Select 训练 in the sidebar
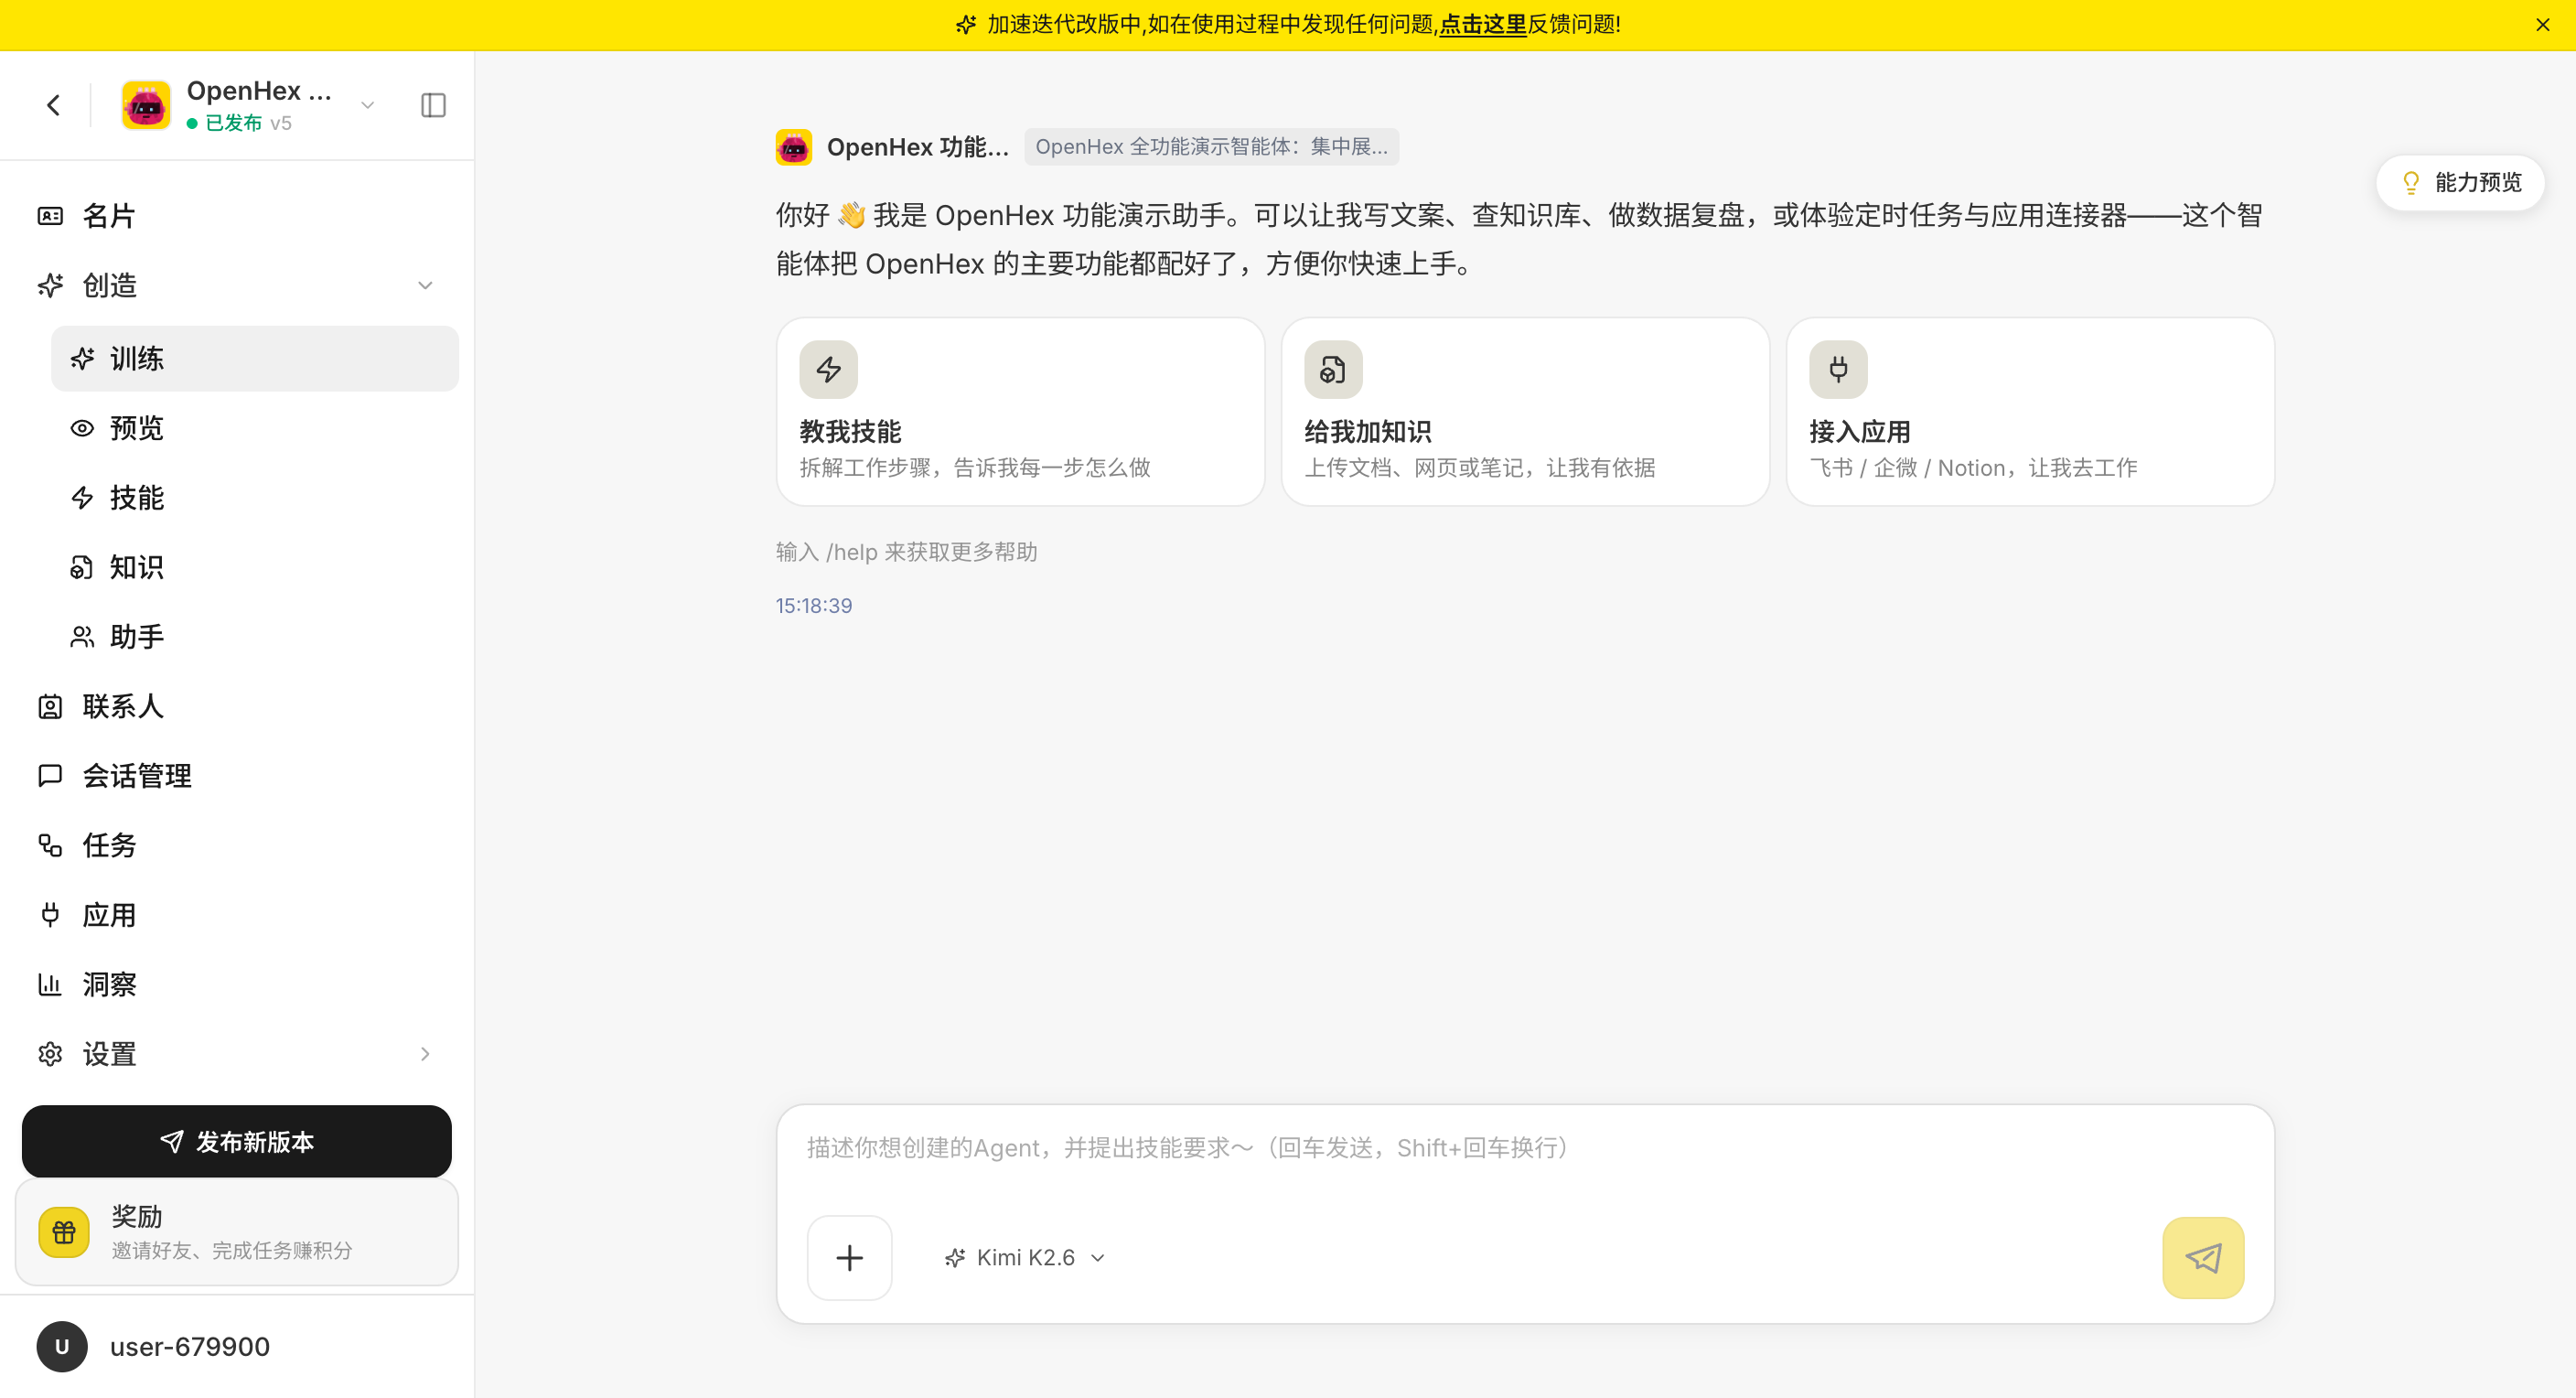Image resolution: width=2576 pixels, height=1398 pixels. click(255, 358)
